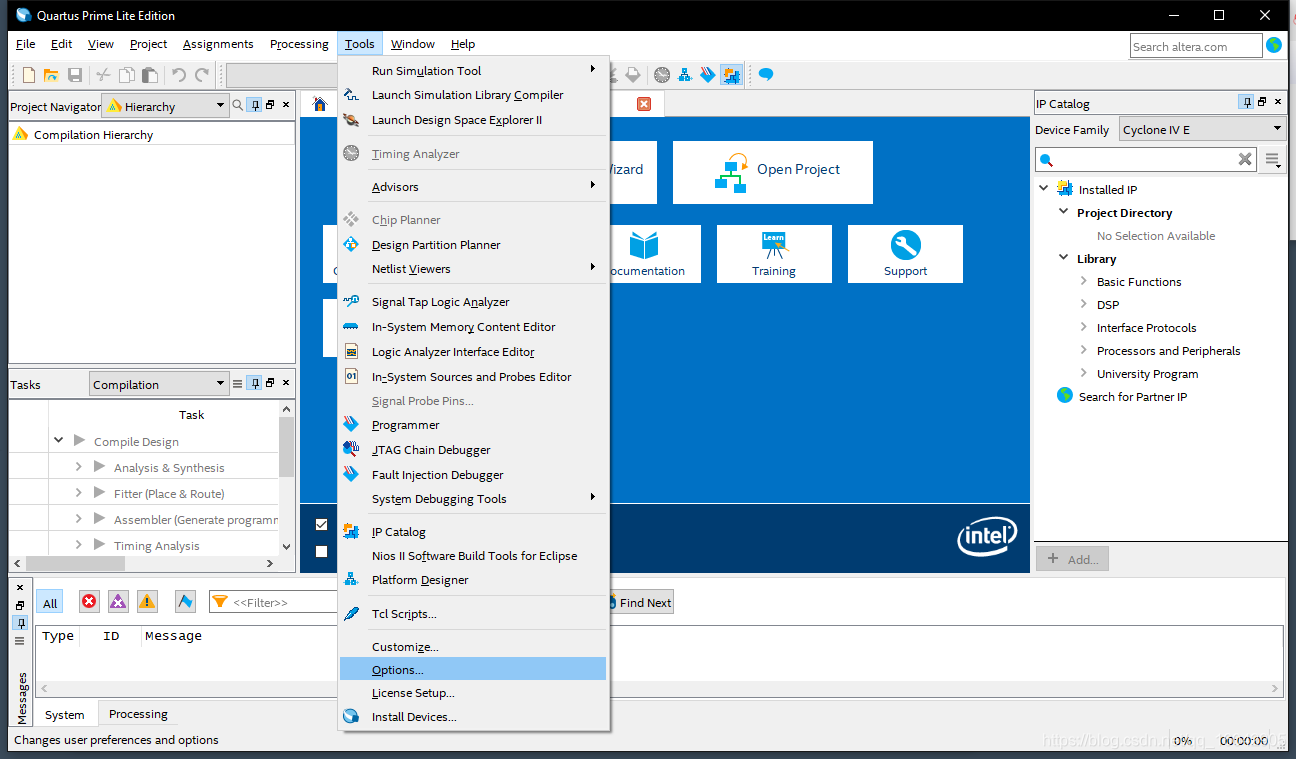Click the Timing Analyzer clock toolbar icon

[x=662, y=75]
